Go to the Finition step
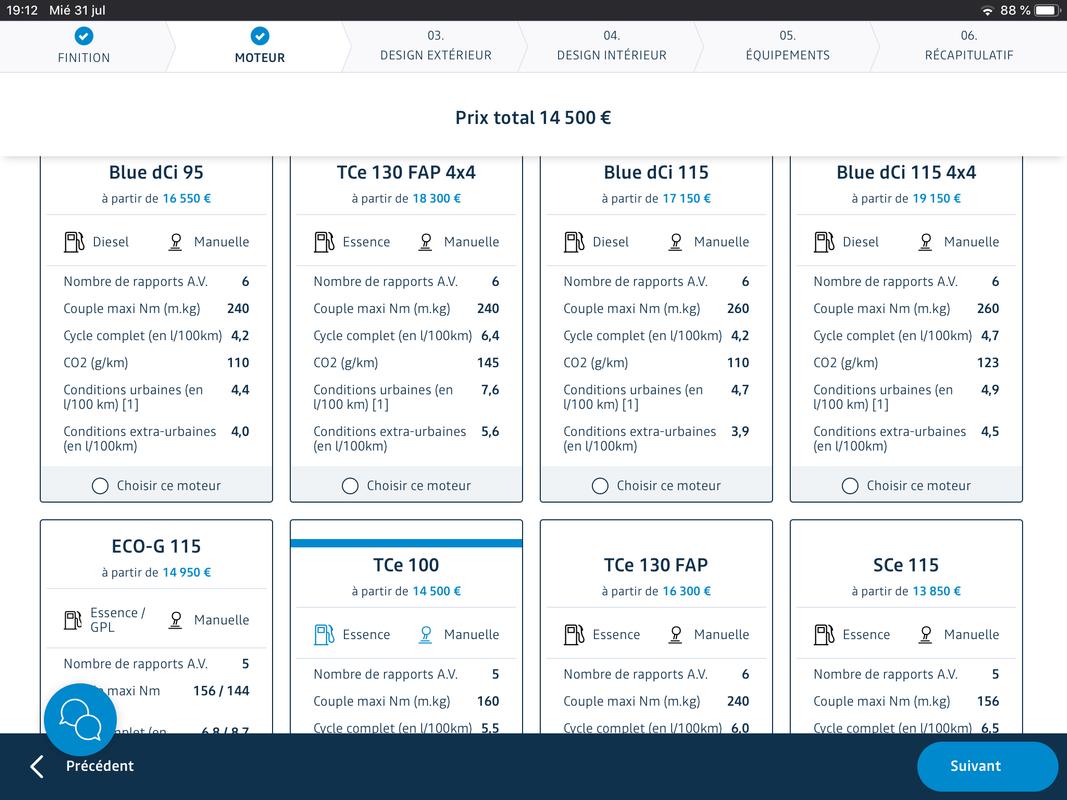Screen dimensions: 1067x800 (x=84, y=46)
